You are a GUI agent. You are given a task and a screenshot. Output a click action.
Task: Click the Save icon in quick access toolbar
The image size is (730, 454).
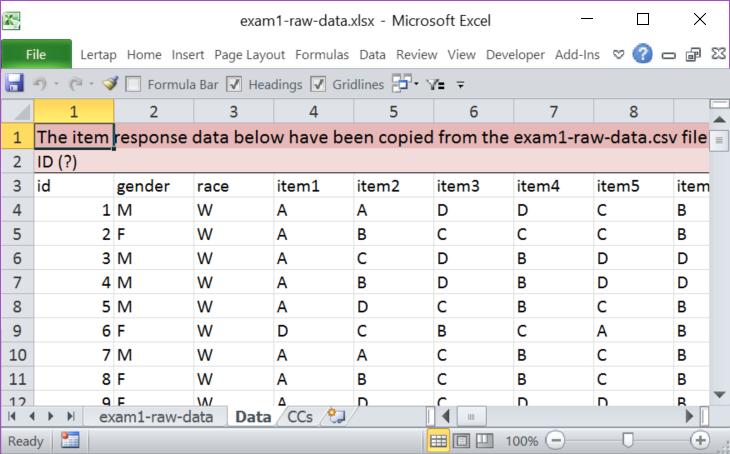(x=15, y=84)
